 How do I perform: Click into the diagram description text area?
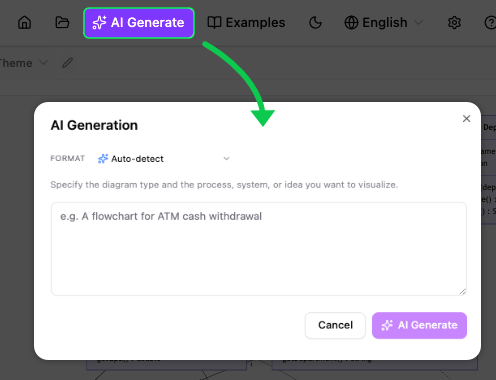tap(259, 249)
